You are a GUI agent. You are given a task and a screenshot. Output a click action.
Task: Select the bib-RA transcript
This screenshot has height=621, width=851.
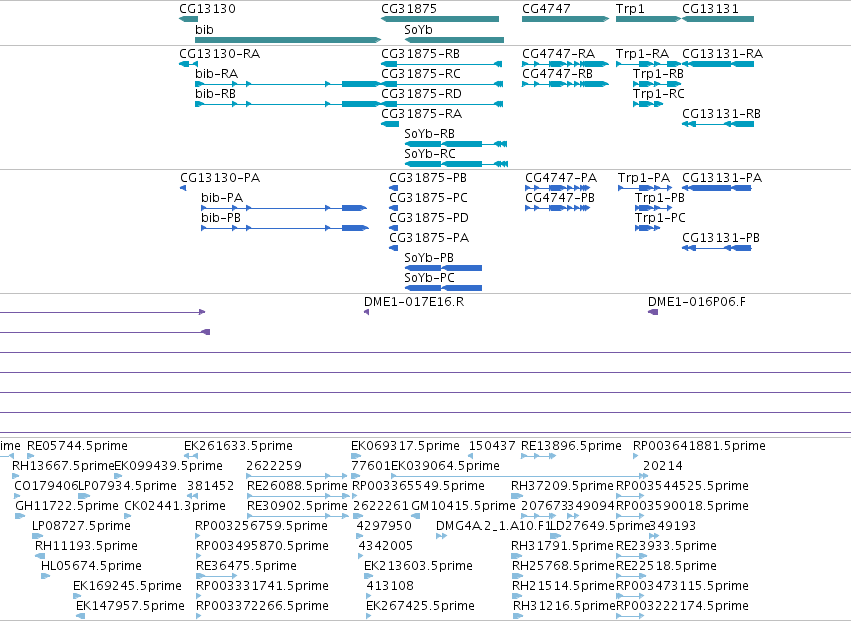[x=288, y=84]
